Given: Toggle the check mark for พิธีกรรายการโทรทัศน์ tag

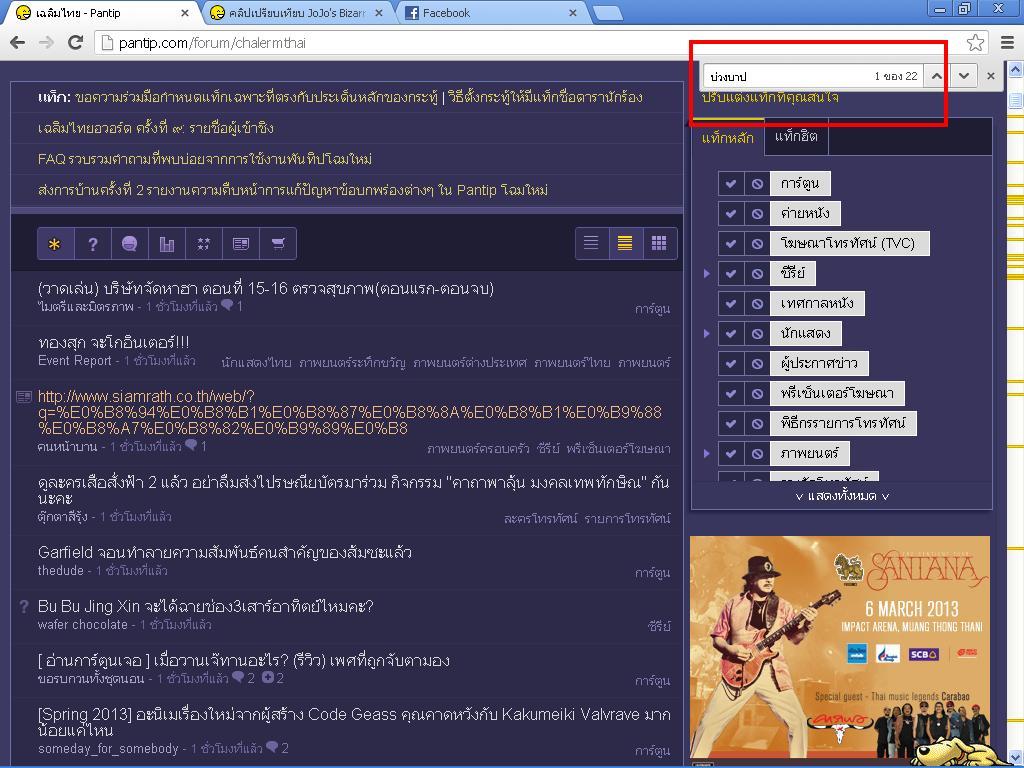Looking at the screenshot, I should 731,423.
